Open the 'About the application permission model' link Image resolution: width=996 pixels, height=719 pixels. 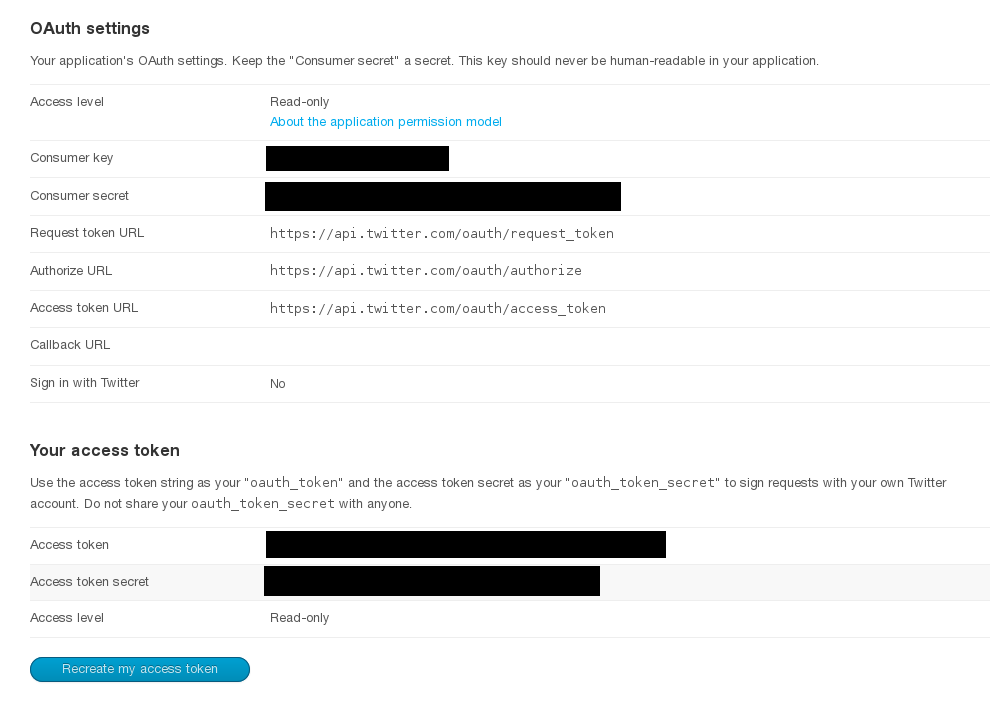pyautogui.click(x=386, y=121)
